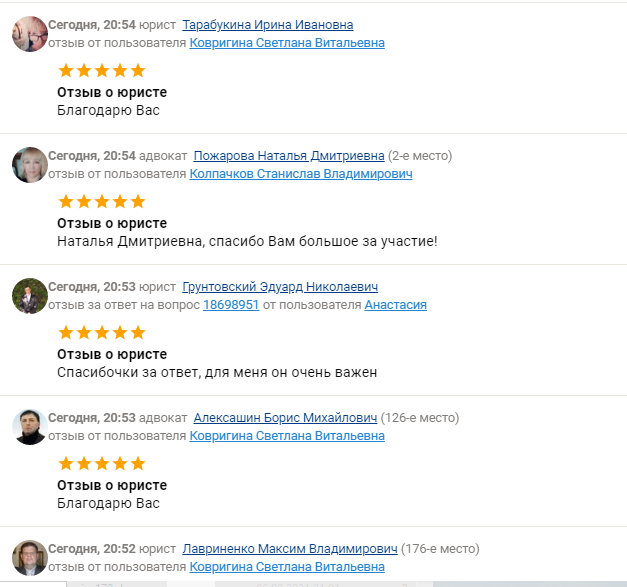Viewport: 627px width, 587px height.
Task: Open advocate profile Пожарова Наталья Дмитриевна
Action: tap(288, 156)
